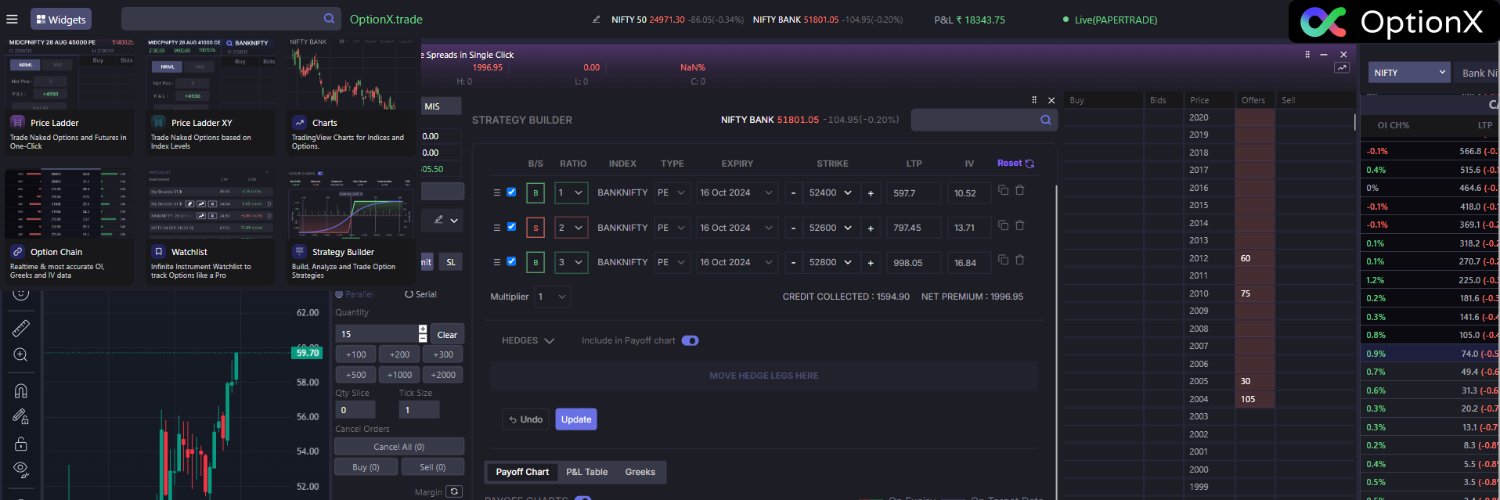
Task: Delete the 52800 strike leg
Action: tap(1020, 262)
